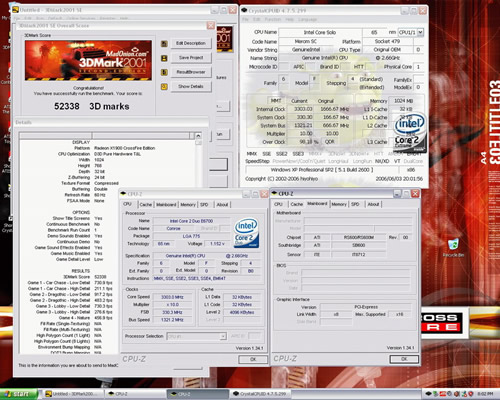Open the Windows Start menu

pyautogui.click(x=19, y=394)
